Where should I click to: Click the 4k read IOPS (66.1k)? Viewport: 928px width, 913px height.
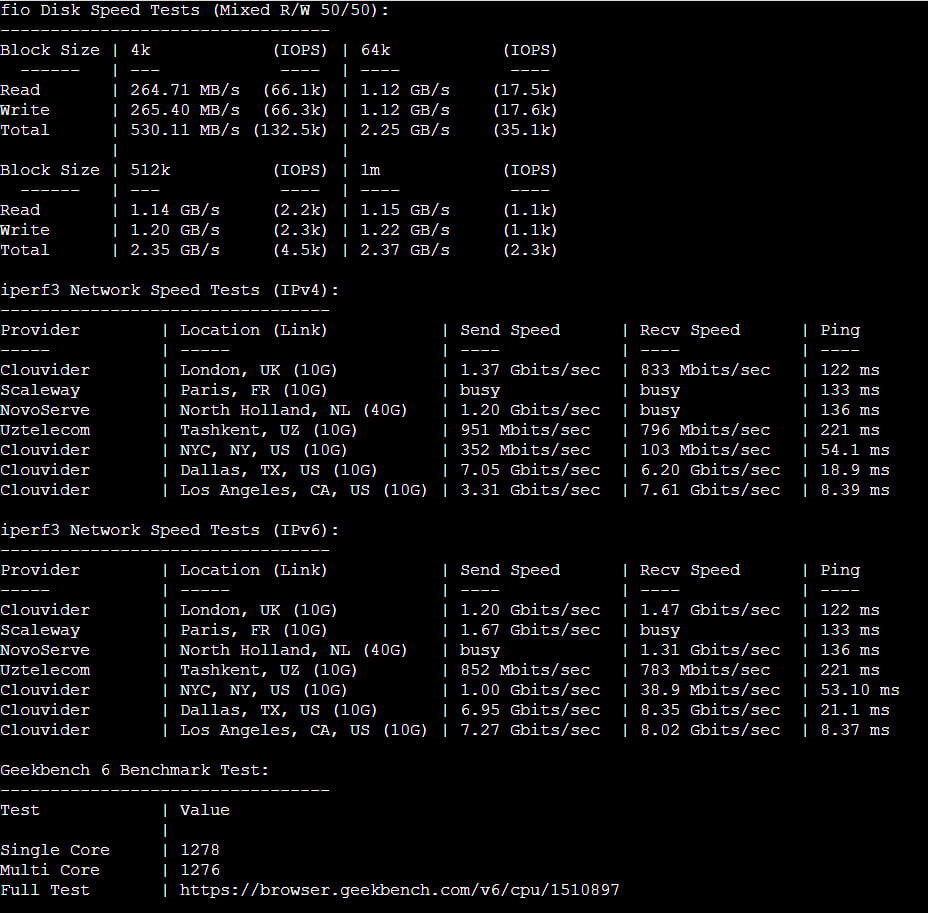(295, 90)
